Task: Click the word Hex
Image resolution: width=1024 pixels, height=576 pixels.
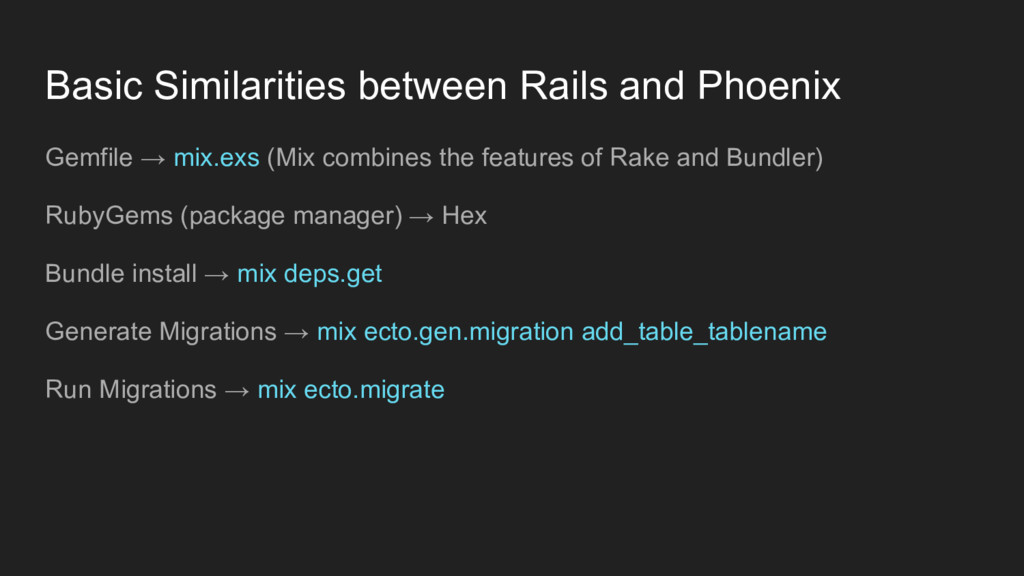Action: pos(464,216)
